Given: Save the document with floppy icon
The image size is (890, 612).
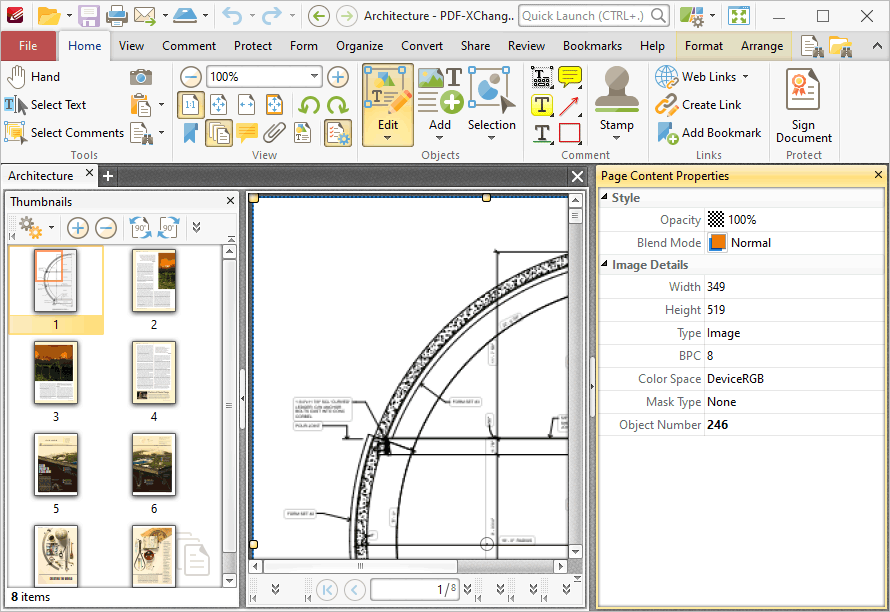Looking at the screenshot, I should pyautogui.click(x=89, y=16).
